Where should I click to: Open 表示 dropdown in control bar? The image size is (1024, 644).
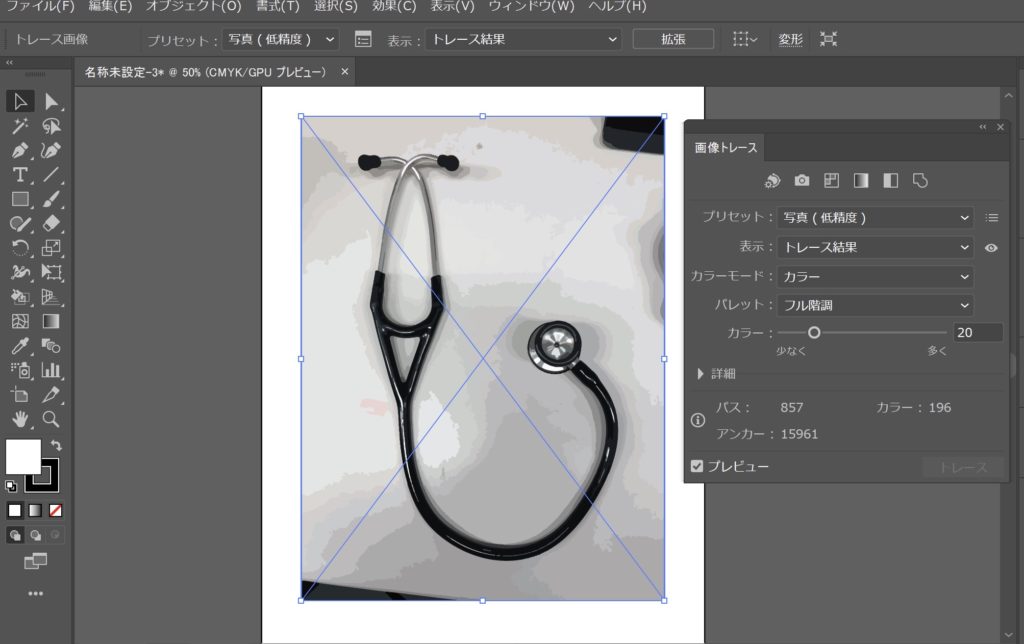[524, 39]
